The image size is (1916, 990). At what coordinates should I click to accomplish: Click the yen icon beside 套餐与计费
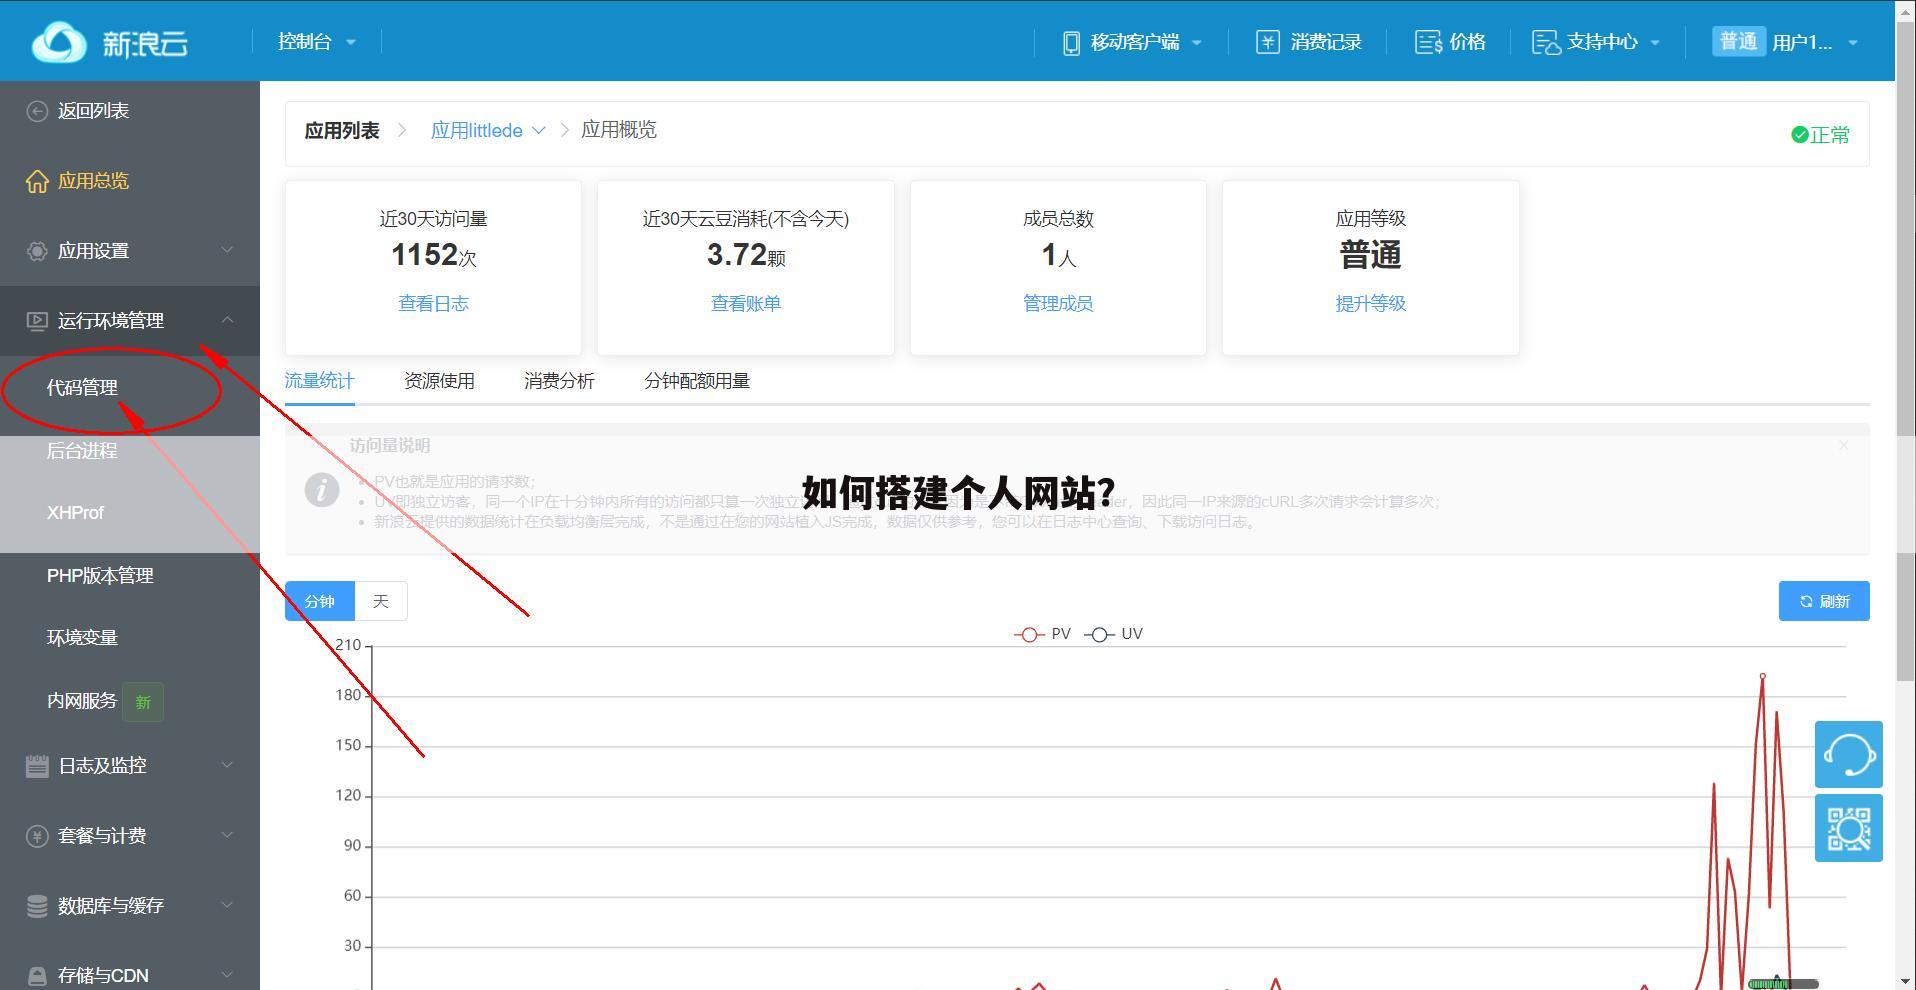37,836
